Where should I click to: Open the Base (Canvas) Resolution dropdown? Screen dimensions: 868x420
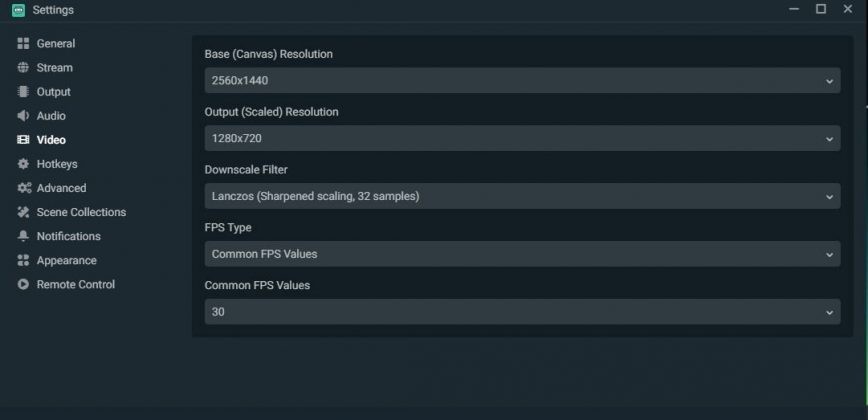(x=521, y=80)
